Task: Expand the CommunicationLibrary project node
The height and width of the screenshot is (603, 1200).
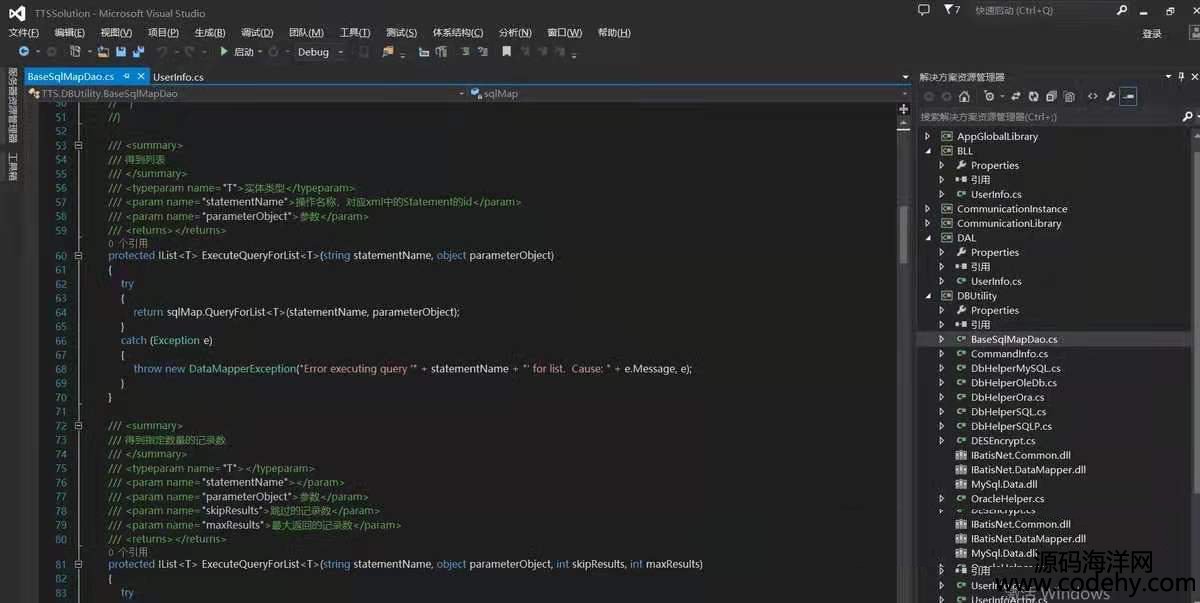Action: [927, 223]
